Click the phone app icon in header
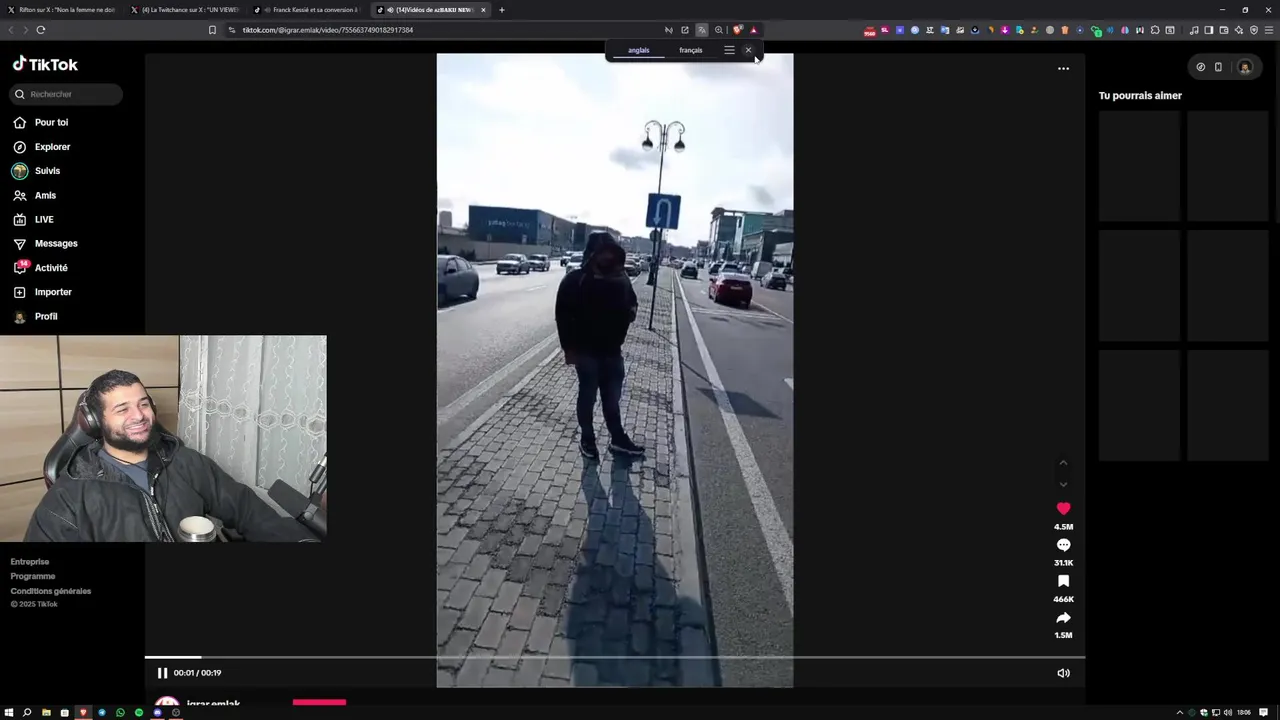The width and height of the screenshot is (1280, 720). point(1218,67)
